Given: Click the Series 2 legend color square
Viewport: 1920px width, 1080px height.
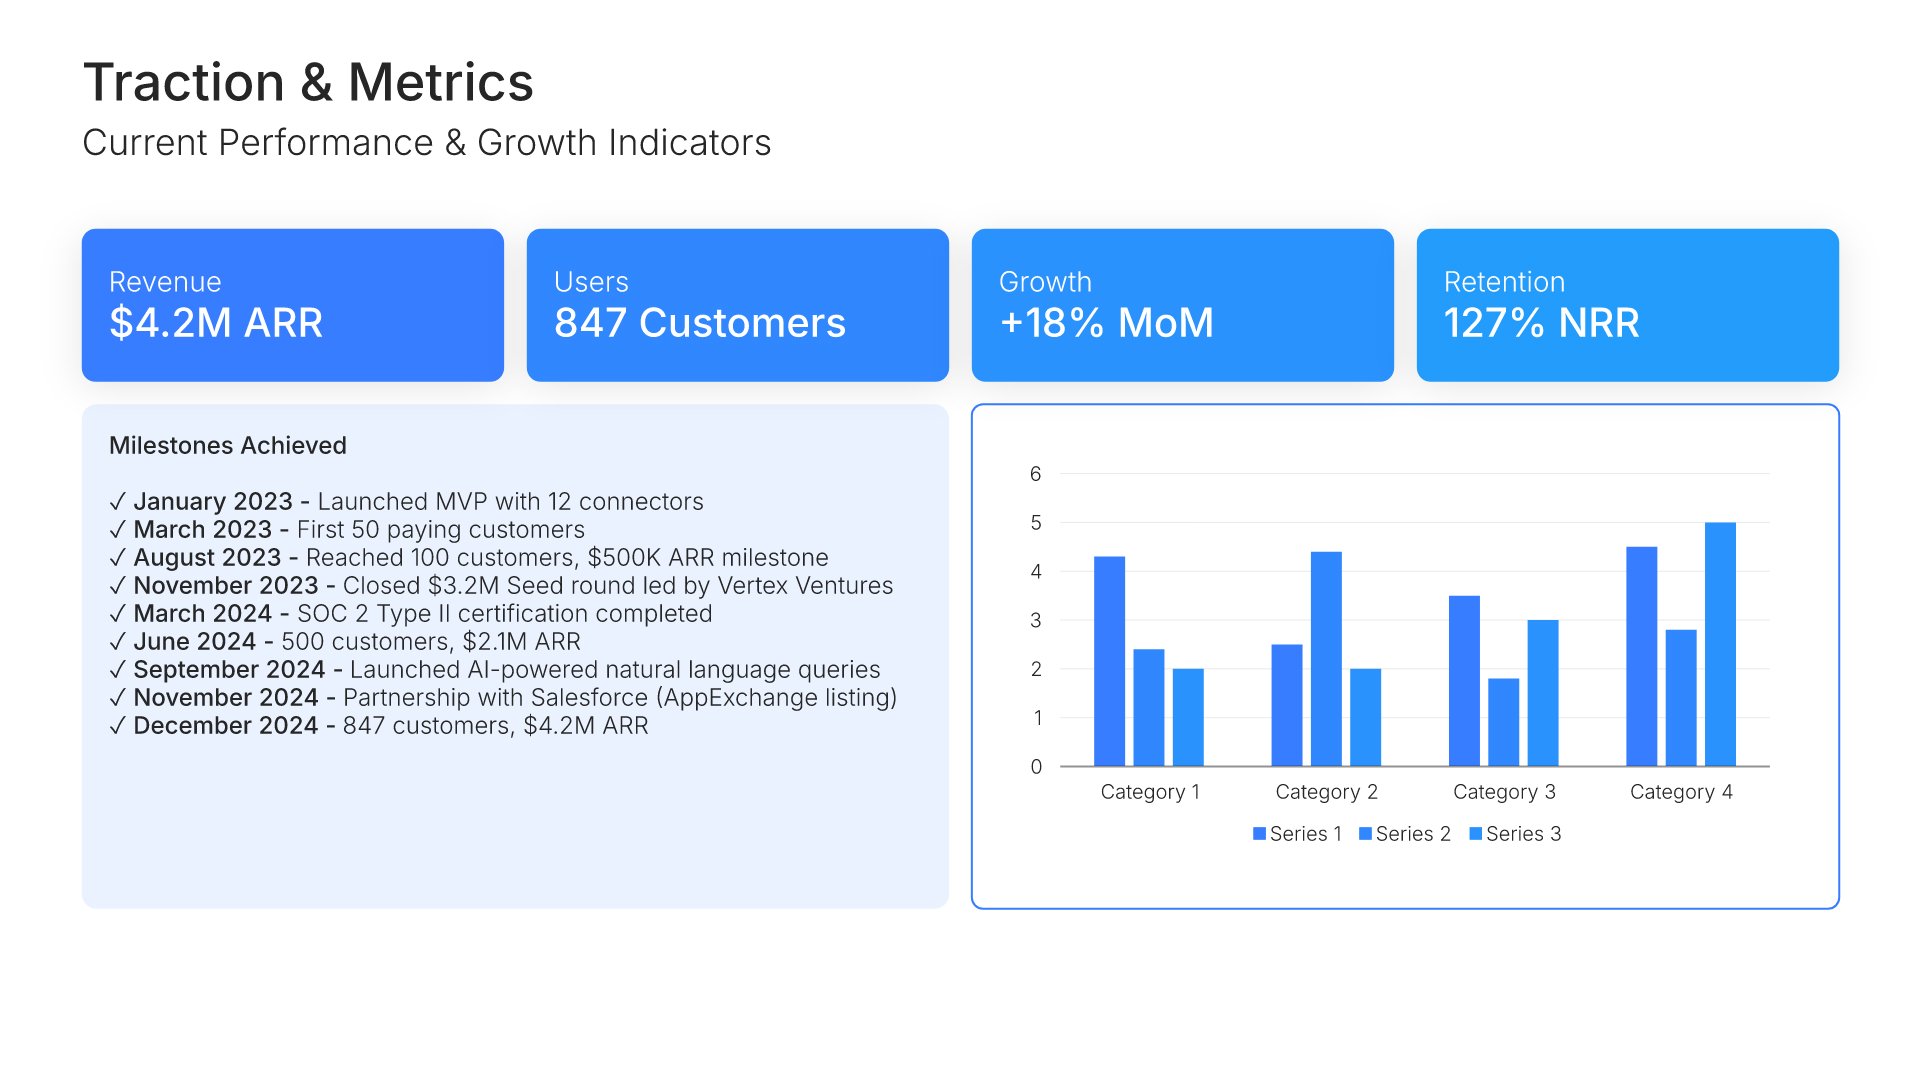Looking at the screenshot, I should click(1365, 834).
